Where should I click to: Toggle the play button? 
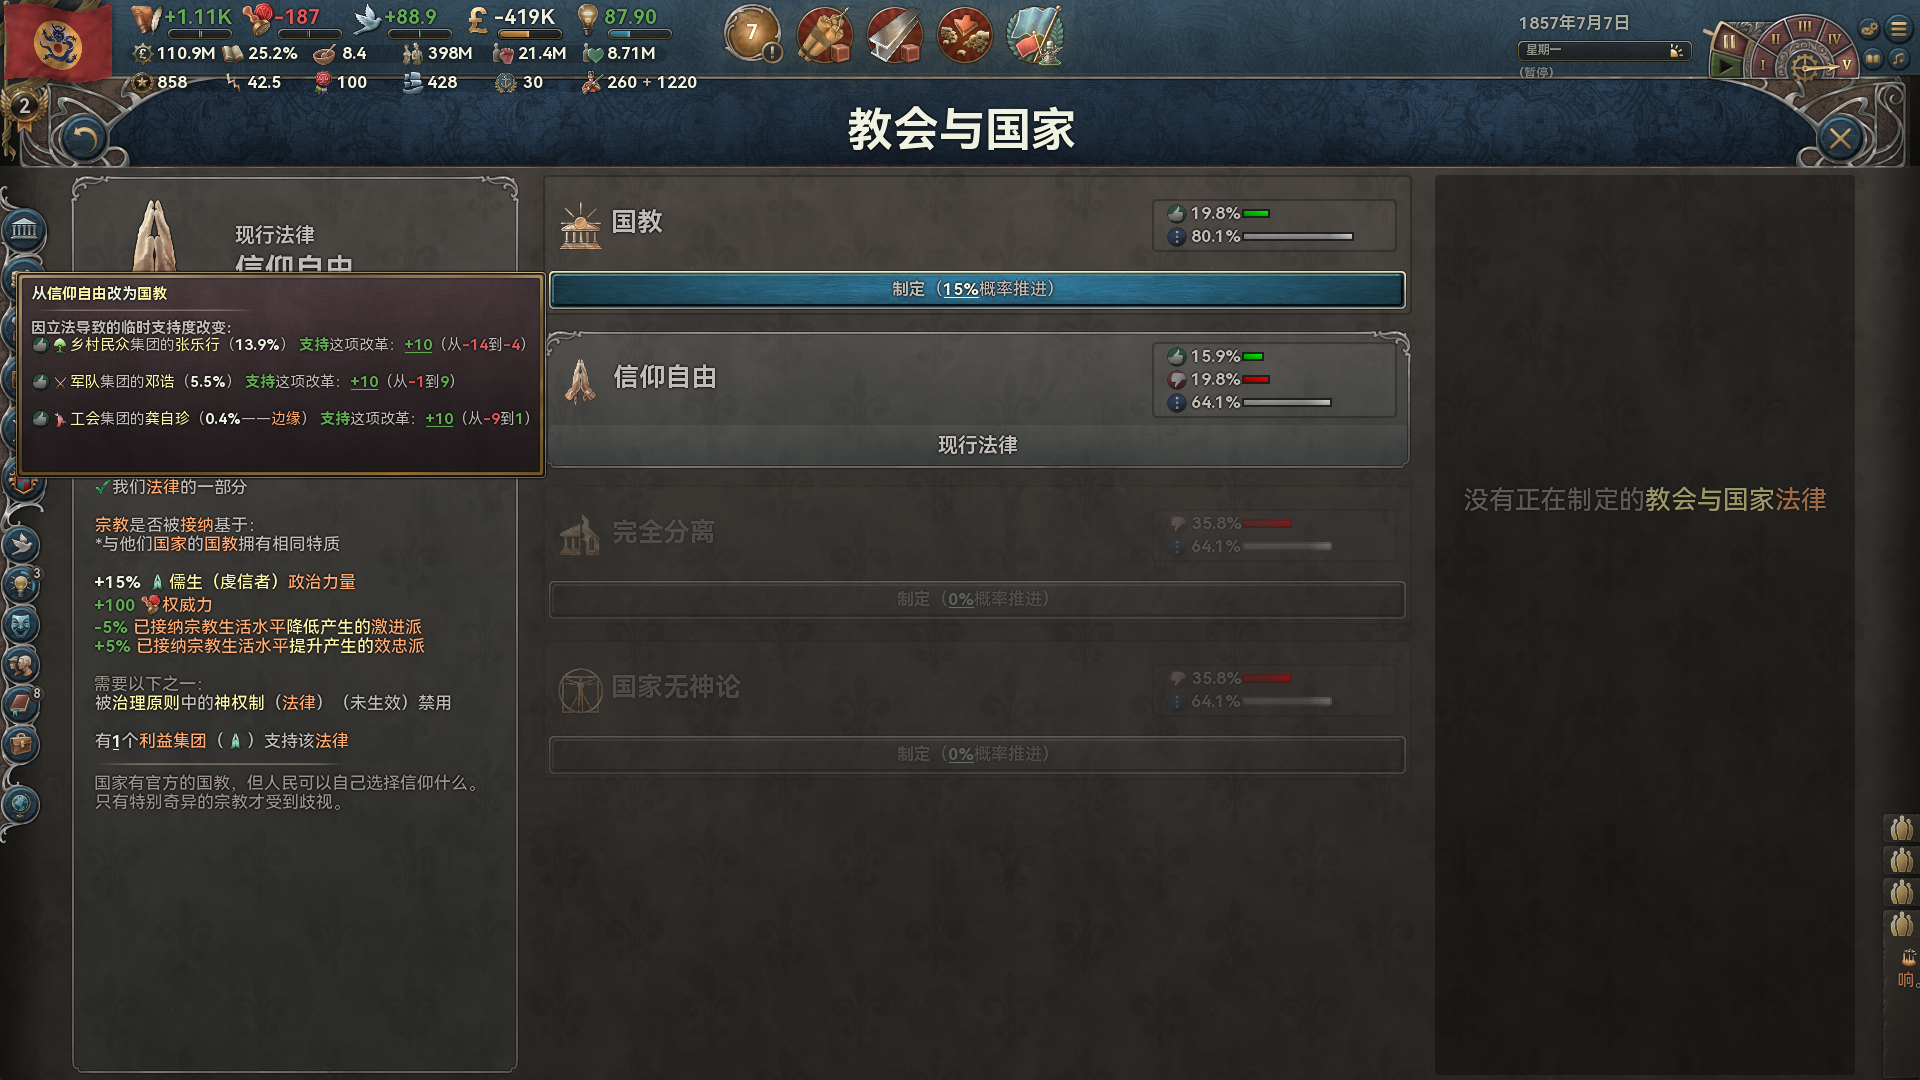(1726, 67)
